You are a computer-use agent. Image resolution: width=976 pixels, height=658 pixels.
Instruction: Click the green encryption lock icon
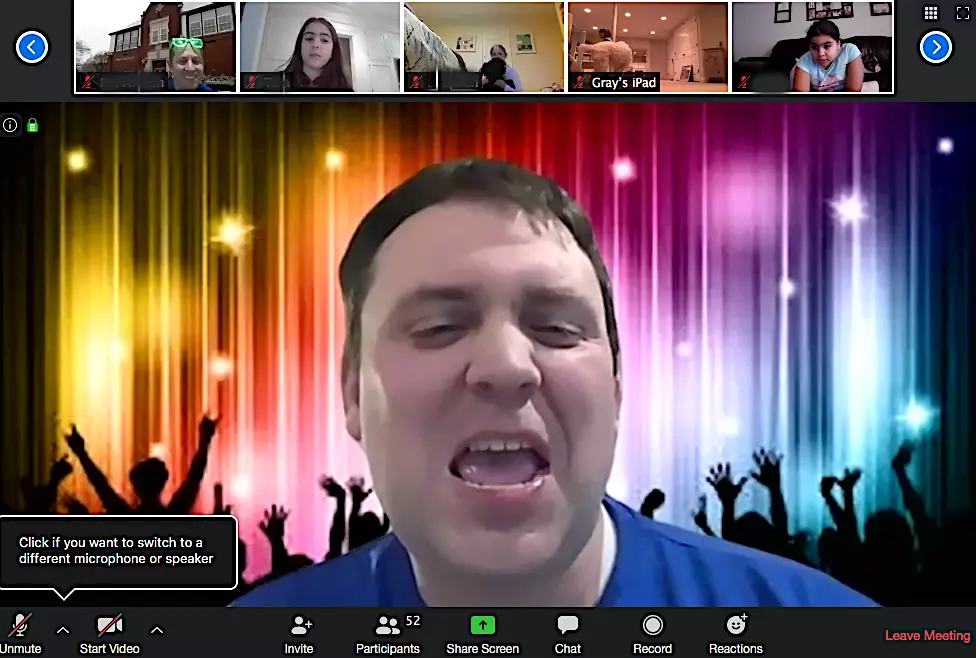point(32,125)
